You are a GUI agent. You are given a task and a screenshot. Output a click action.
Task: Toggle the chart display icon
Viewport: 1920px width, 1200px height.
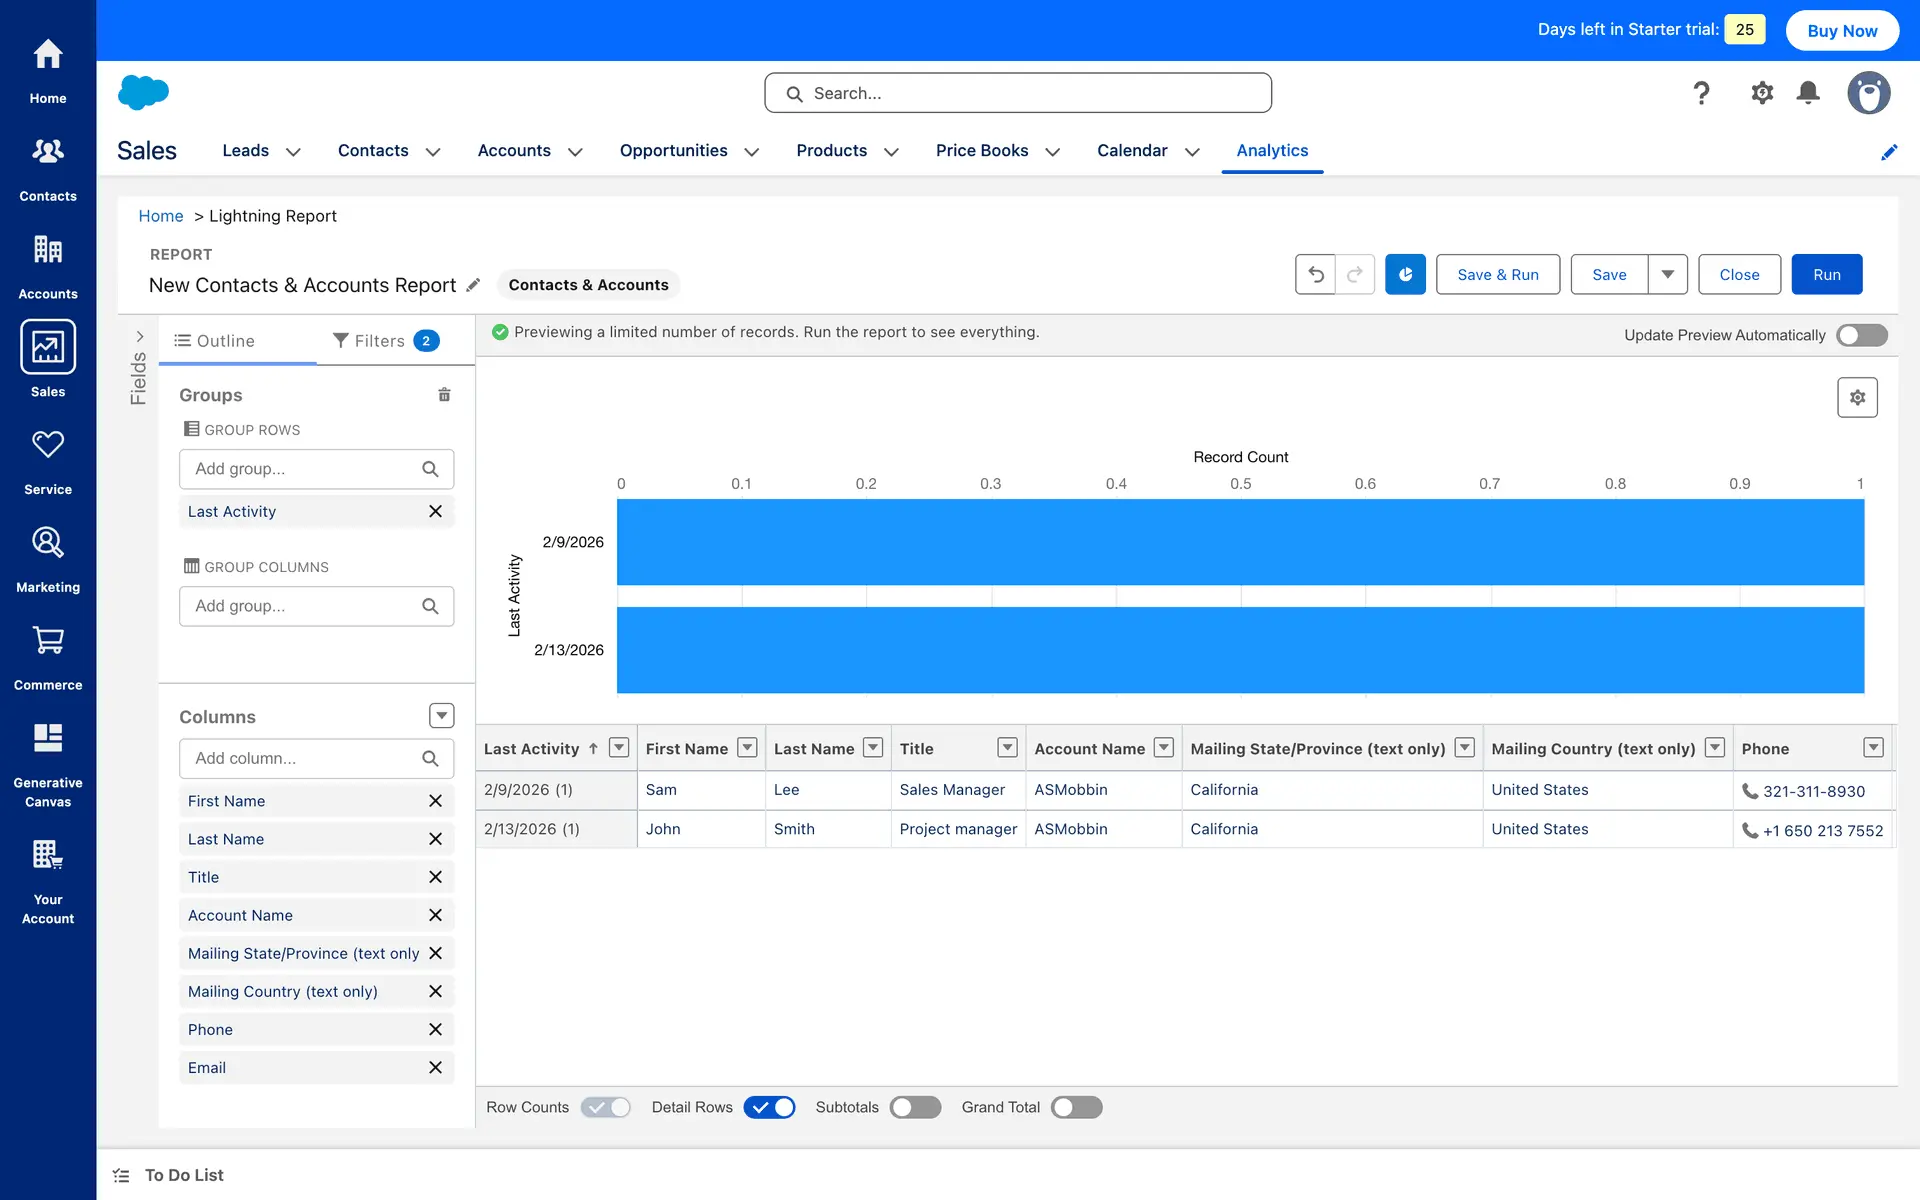coord(1405,275)
